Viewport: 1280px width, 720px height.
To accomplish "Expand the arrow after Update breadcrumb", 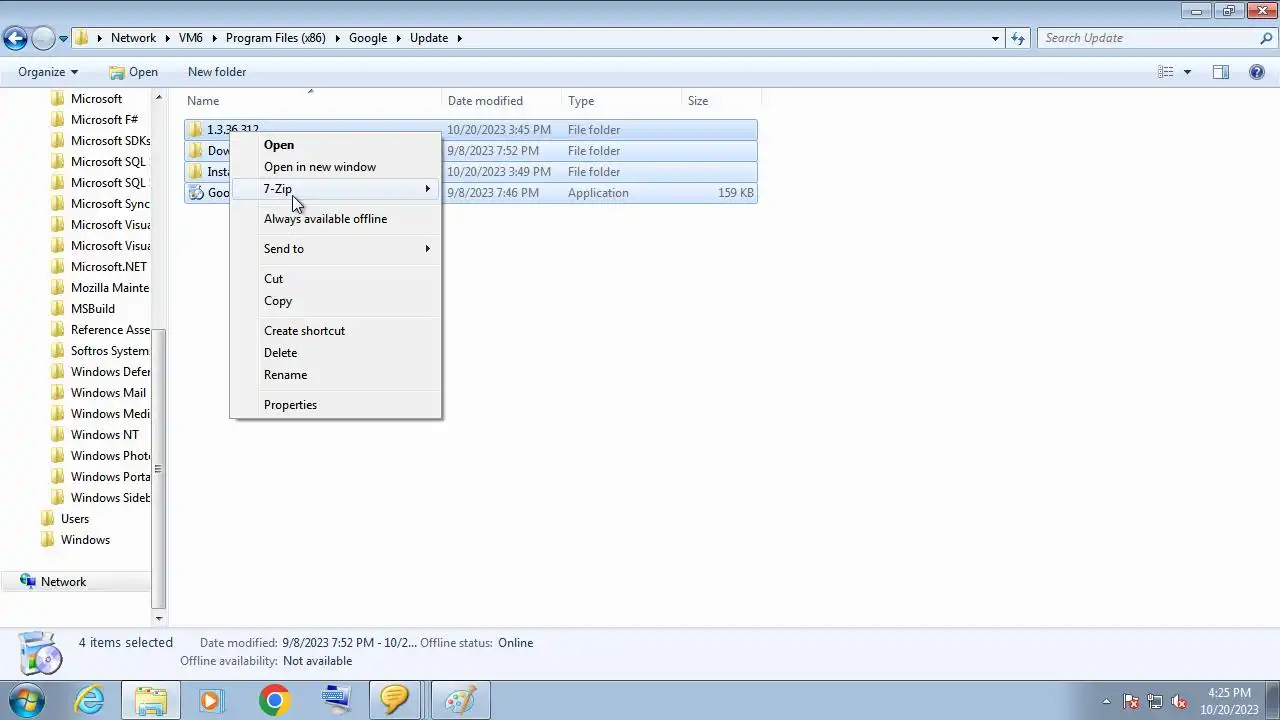I will pos(460,38).
